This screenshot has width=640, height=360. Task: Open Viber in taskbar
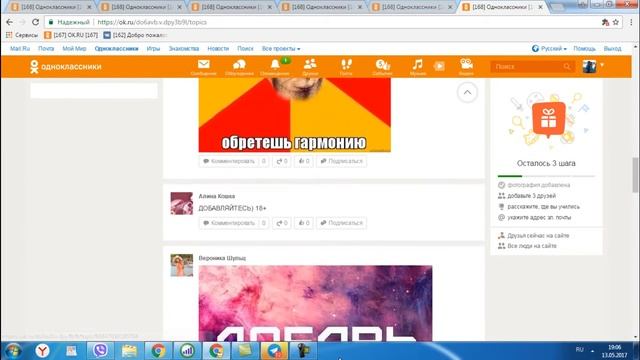[x=100, y=351]
